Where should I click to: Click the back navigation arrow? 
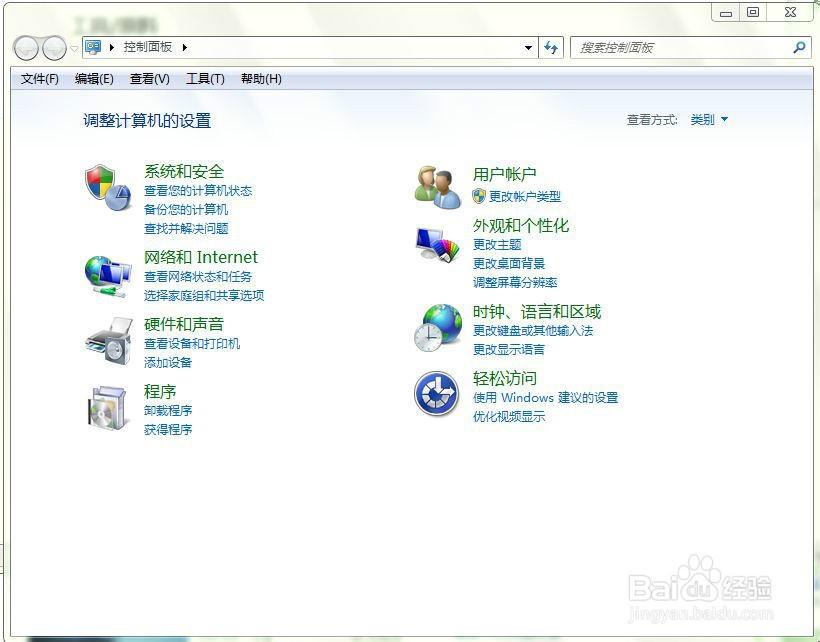click(x=25, y=47)
